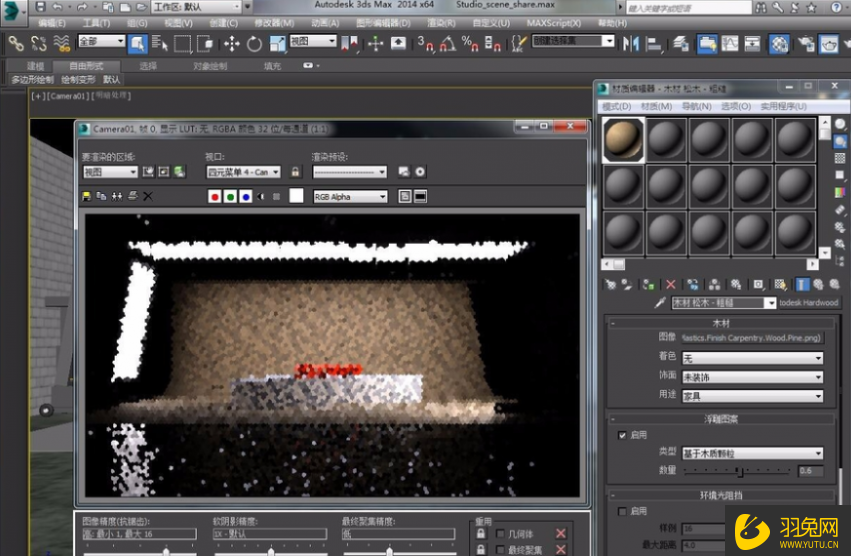Clear render frame with X icon

point(148,196)
